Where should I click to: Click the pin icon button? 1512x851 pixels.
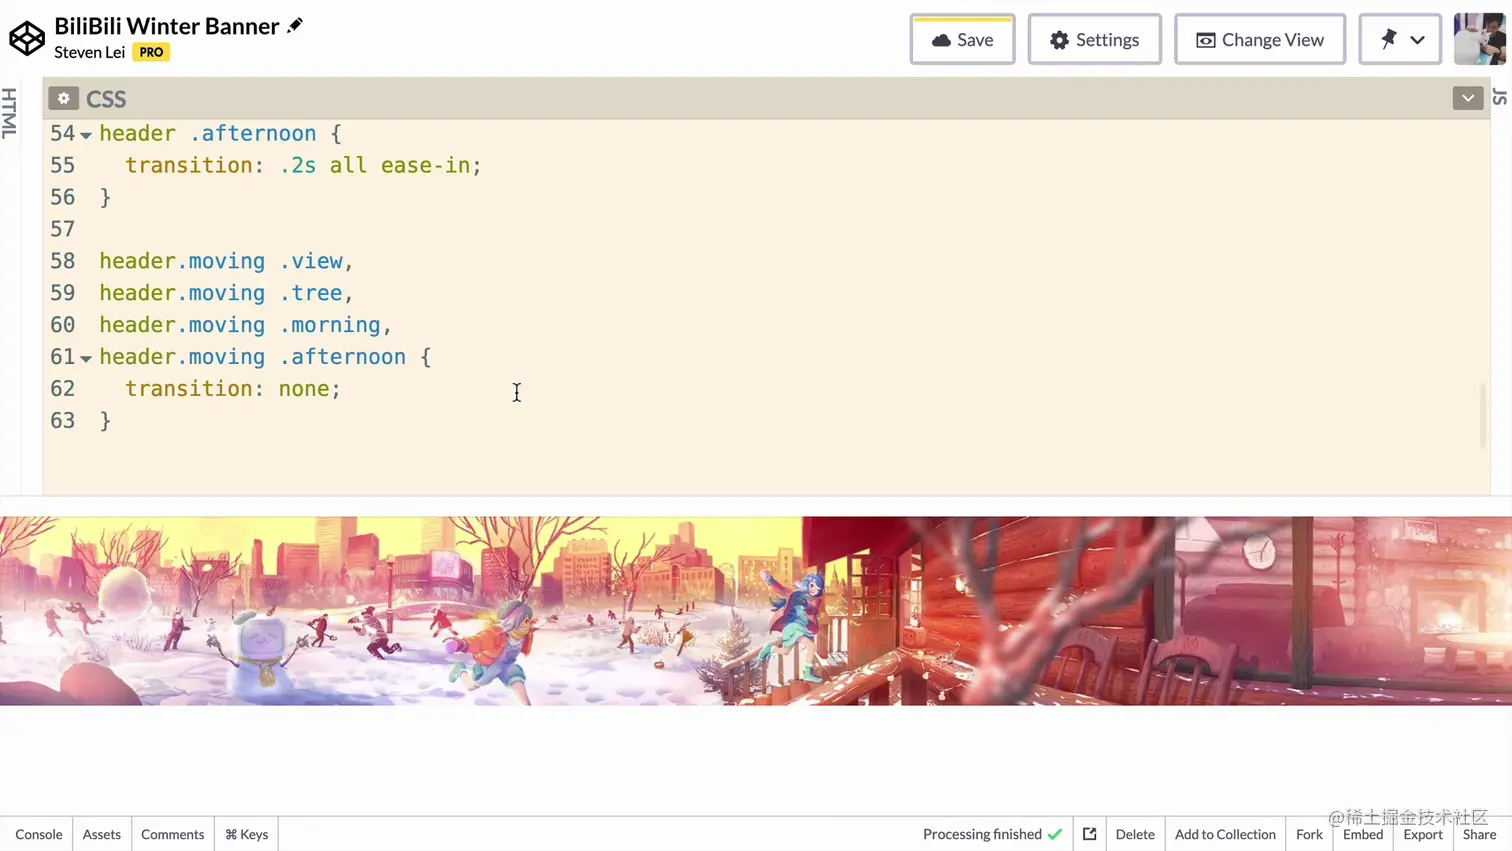click(x=1388, y=40)
